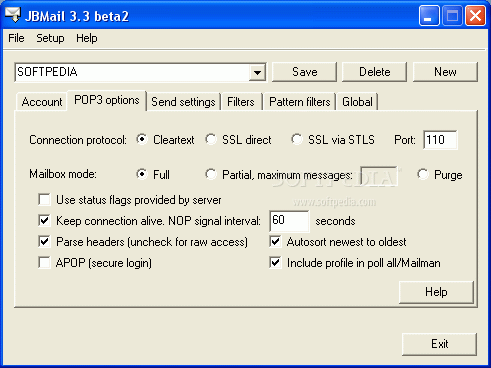491x368 pixels.
Task: Toggle Keep connection alive checkbox
Action: coord(44,221)
